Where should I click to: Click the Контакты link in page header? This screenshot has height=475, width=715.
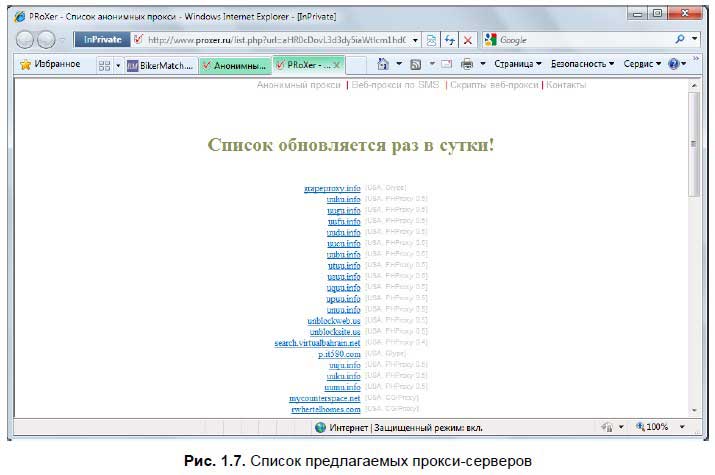(566, 85)
